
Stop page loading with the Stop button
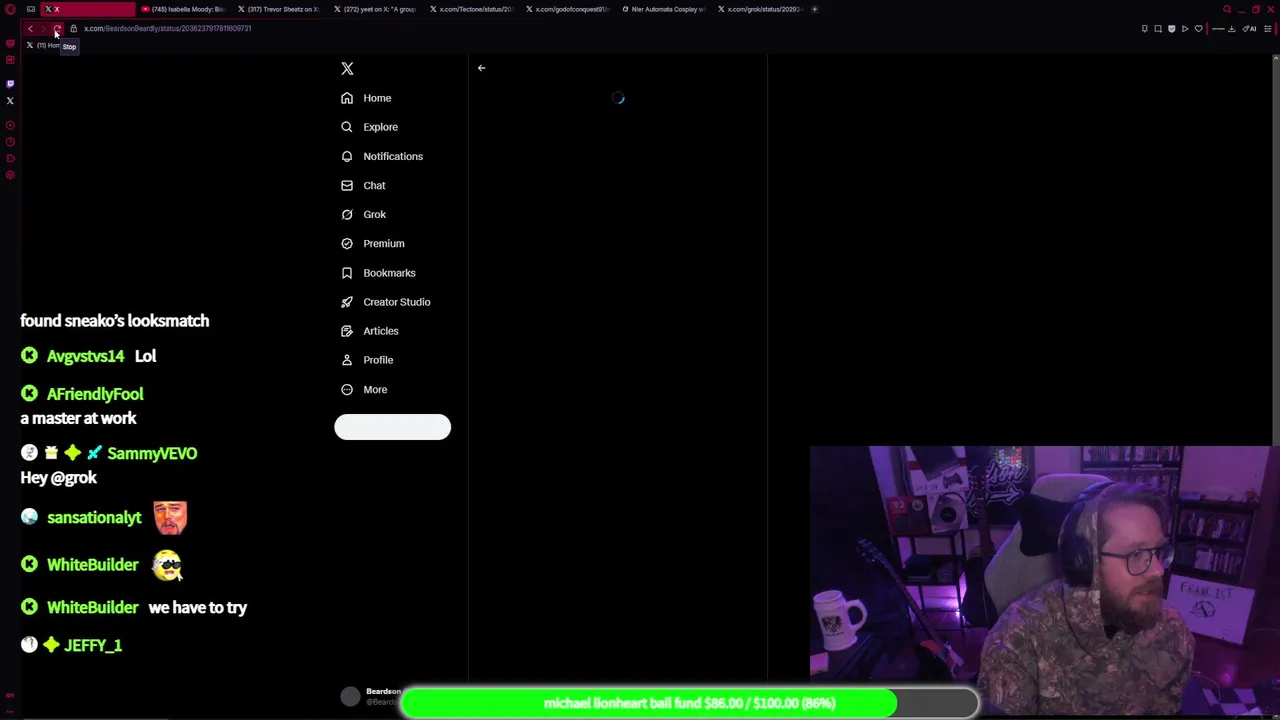(57, 28)
